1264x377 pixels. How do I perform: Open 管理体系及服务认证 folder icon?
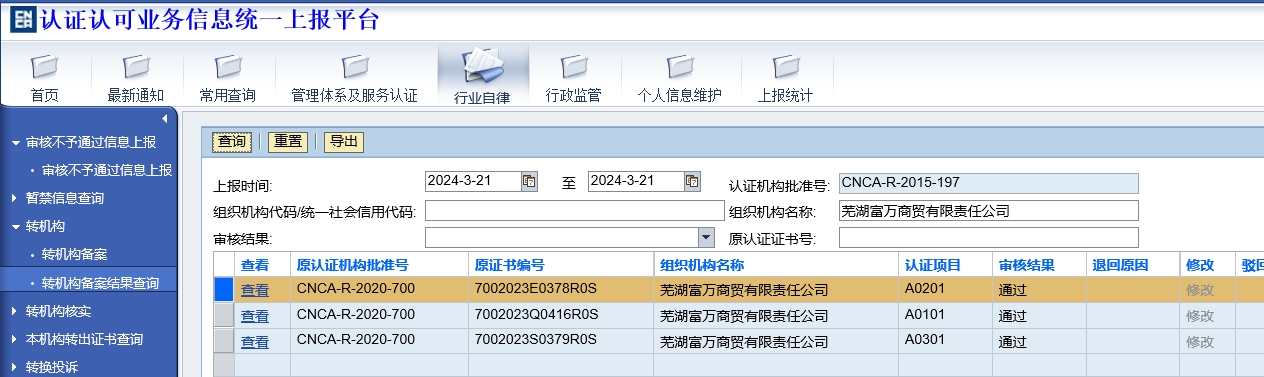pos(354,67)
